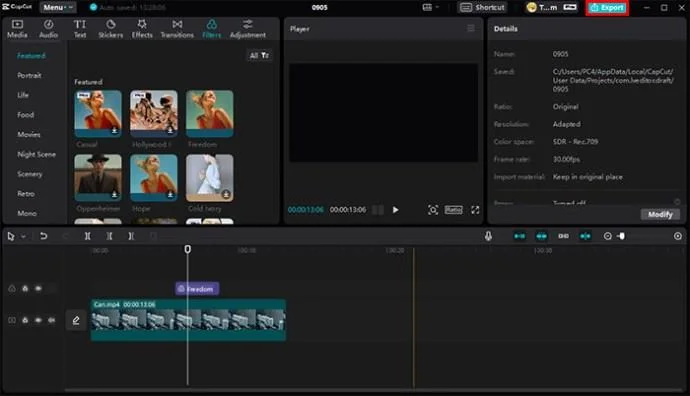Zoom out the timeline with the minus icon
The image size is (690, 396).
[607, 236]
